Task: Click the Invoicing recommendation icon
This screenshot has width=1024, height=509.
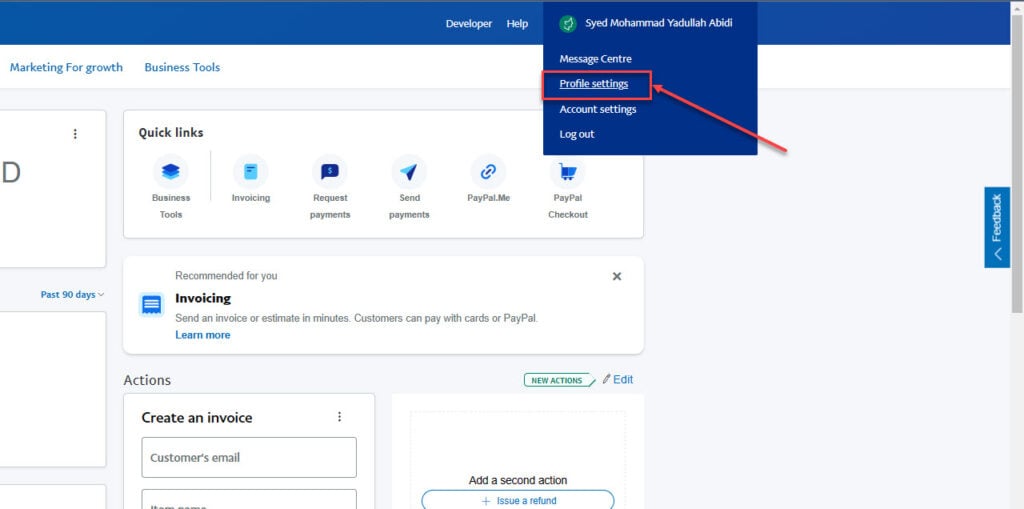Action: coord(152,304)
